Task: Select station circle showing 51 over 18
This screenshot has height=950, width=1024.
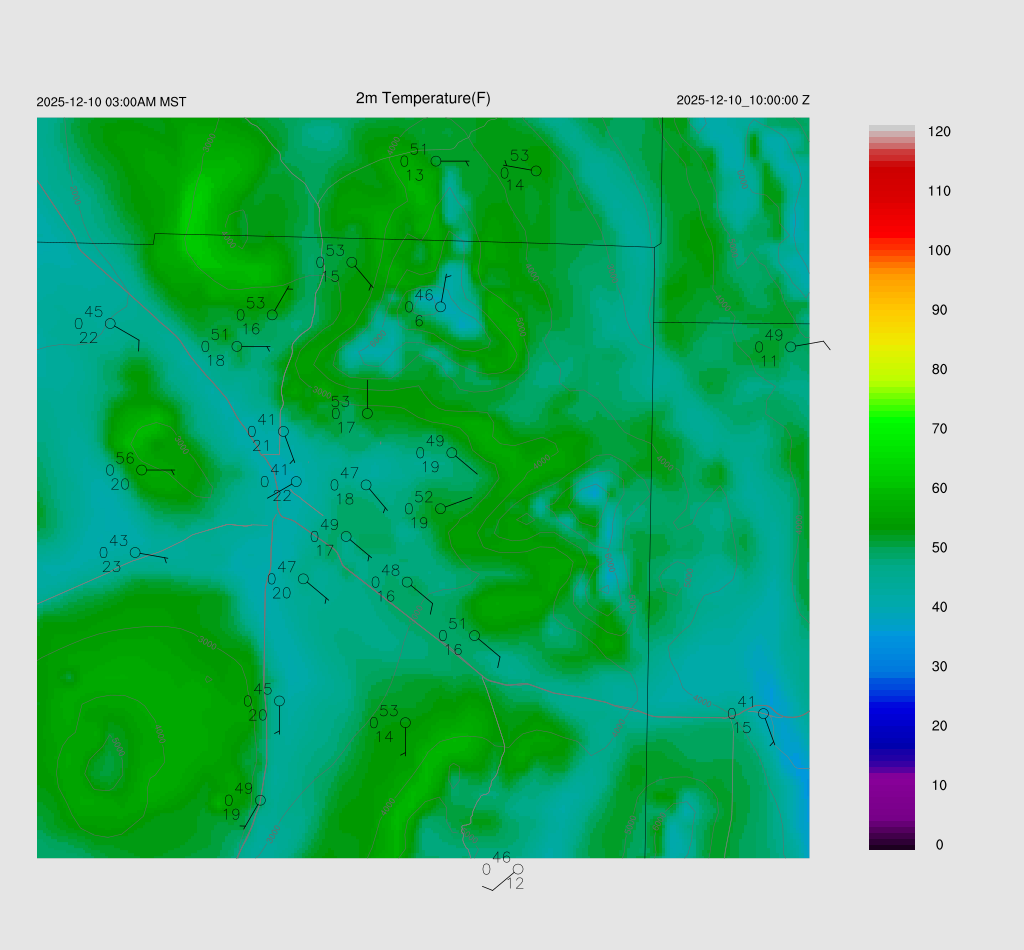Action: (237, 346)
